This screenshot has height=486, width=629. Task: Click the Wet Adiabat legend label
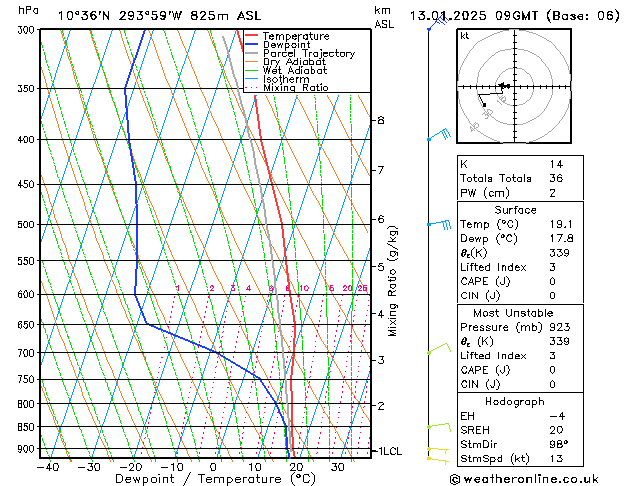(x=295, y=71)
